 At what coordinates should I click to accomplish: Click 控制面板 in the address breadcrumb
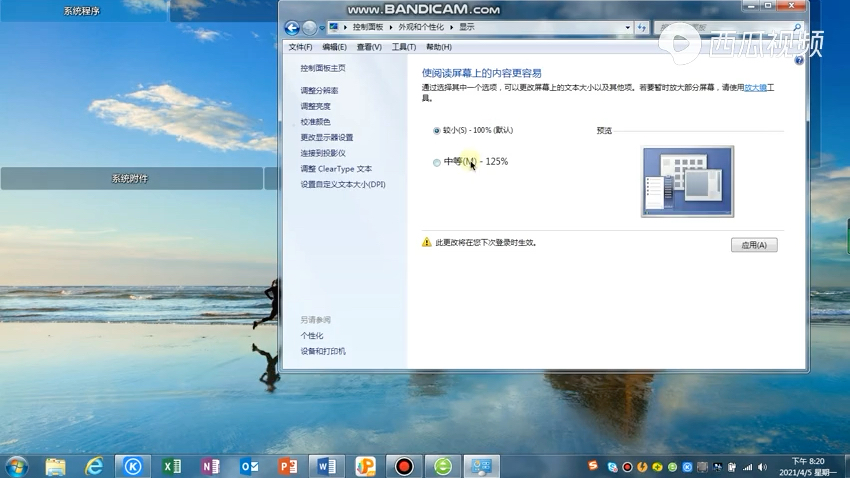click(x=368, y=27)
